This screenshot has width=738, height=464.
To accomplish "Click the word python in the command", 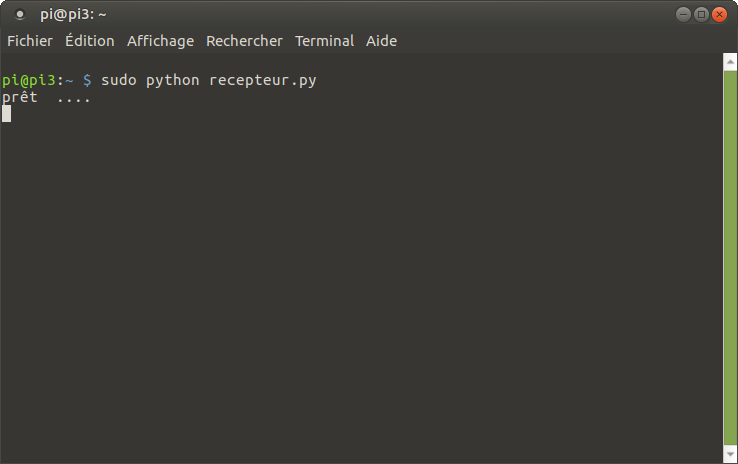I will (x=173, y=80).
